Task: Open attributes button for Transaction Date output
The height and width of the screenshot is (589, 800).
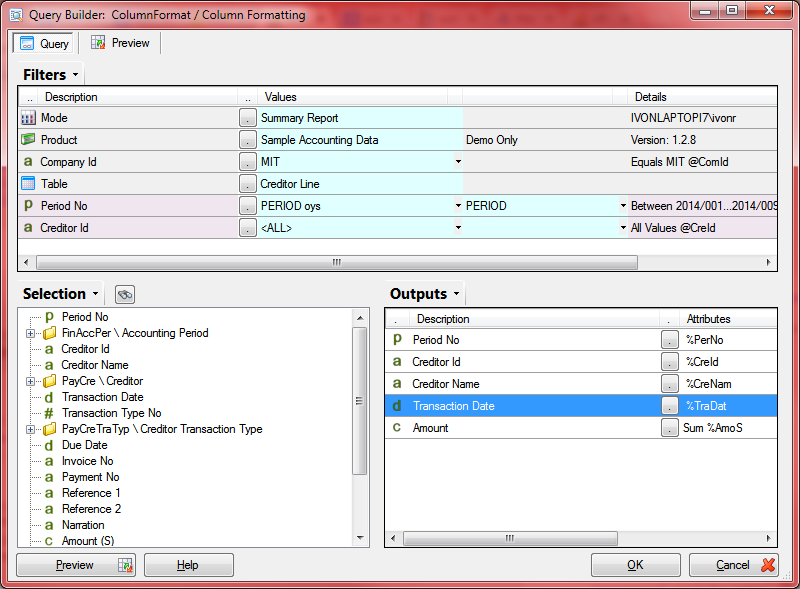Action: coord(669,406)
